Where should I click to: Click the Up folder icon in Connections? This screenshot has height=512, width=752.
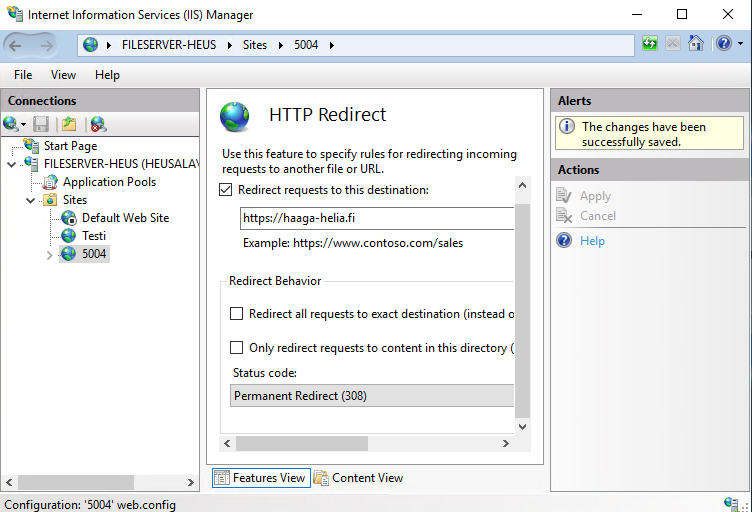coord(69,124)
